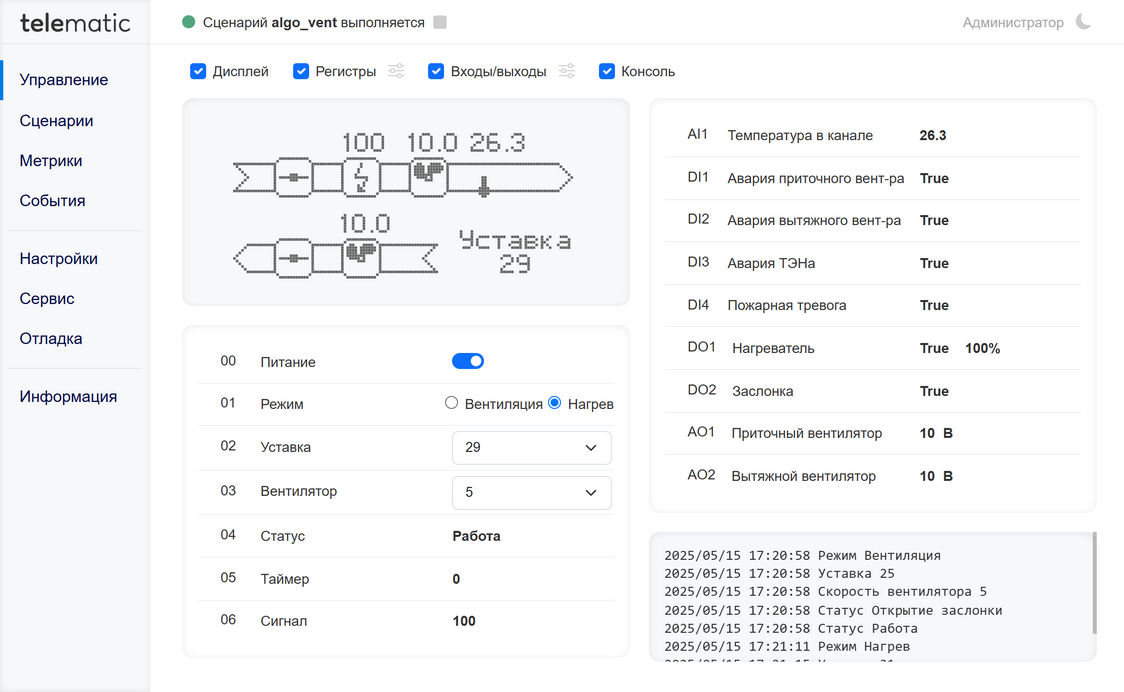Click the Уставка 29 display text
1124x692 pixels.
[515, 252]
